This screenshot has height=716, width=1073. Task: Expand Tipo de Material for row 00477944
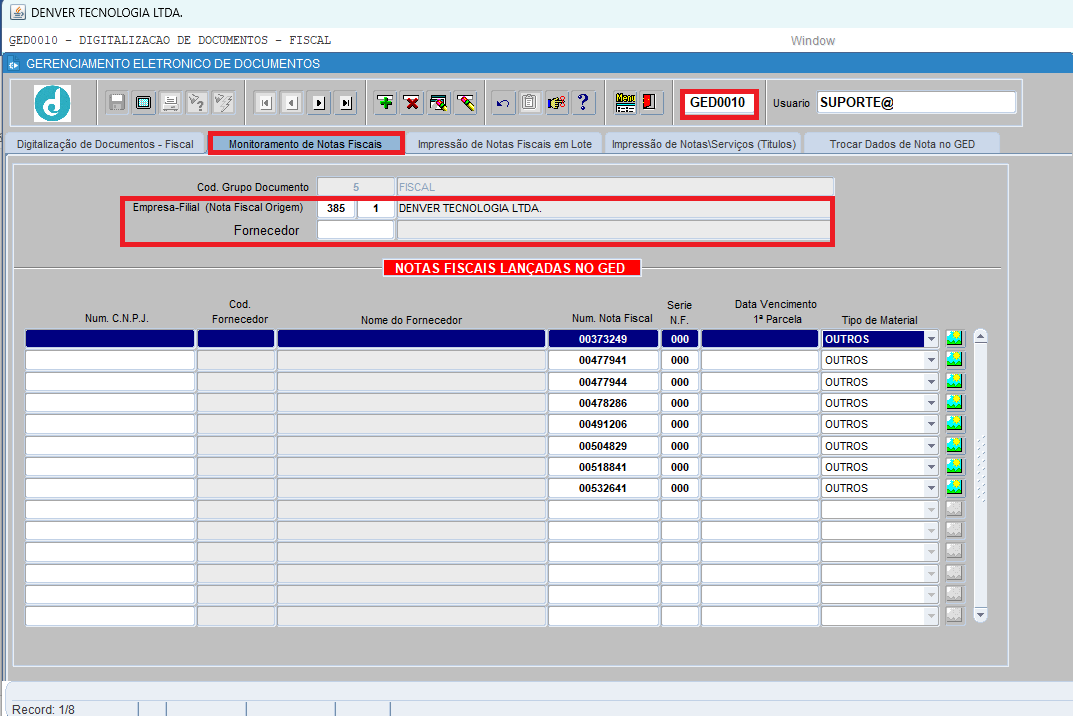coord(931,382)
